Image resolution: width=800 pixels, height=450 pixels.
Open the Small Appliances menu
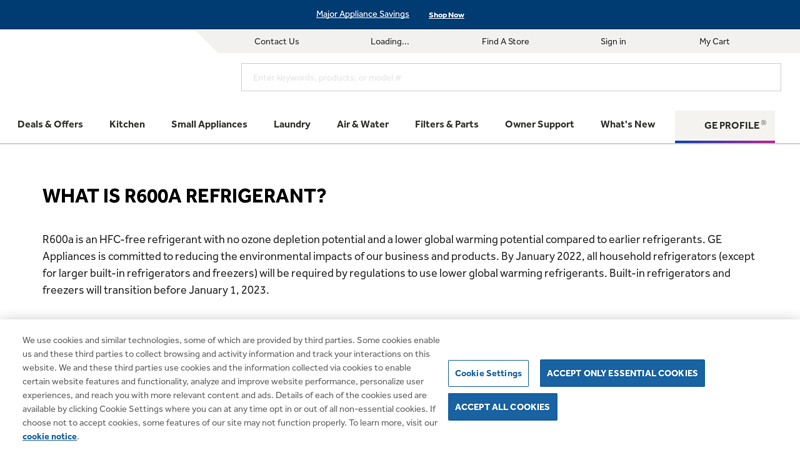click(x=209, y=124)
